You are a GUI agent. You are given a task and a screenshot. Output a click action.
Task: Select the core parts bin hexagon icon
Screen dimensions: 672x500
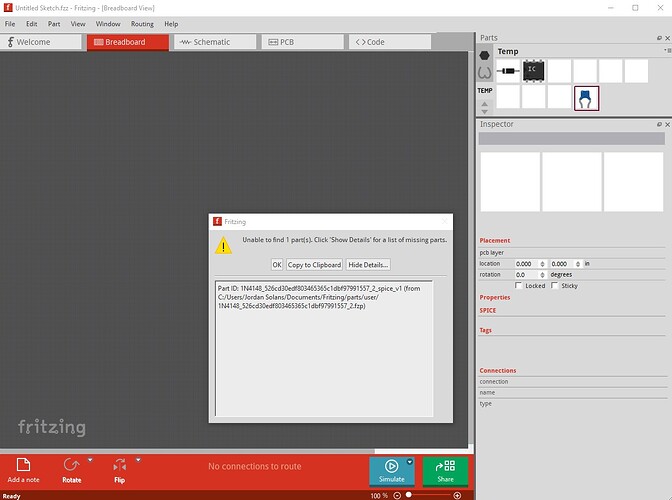pyautogui.click(x=484, y=55)
